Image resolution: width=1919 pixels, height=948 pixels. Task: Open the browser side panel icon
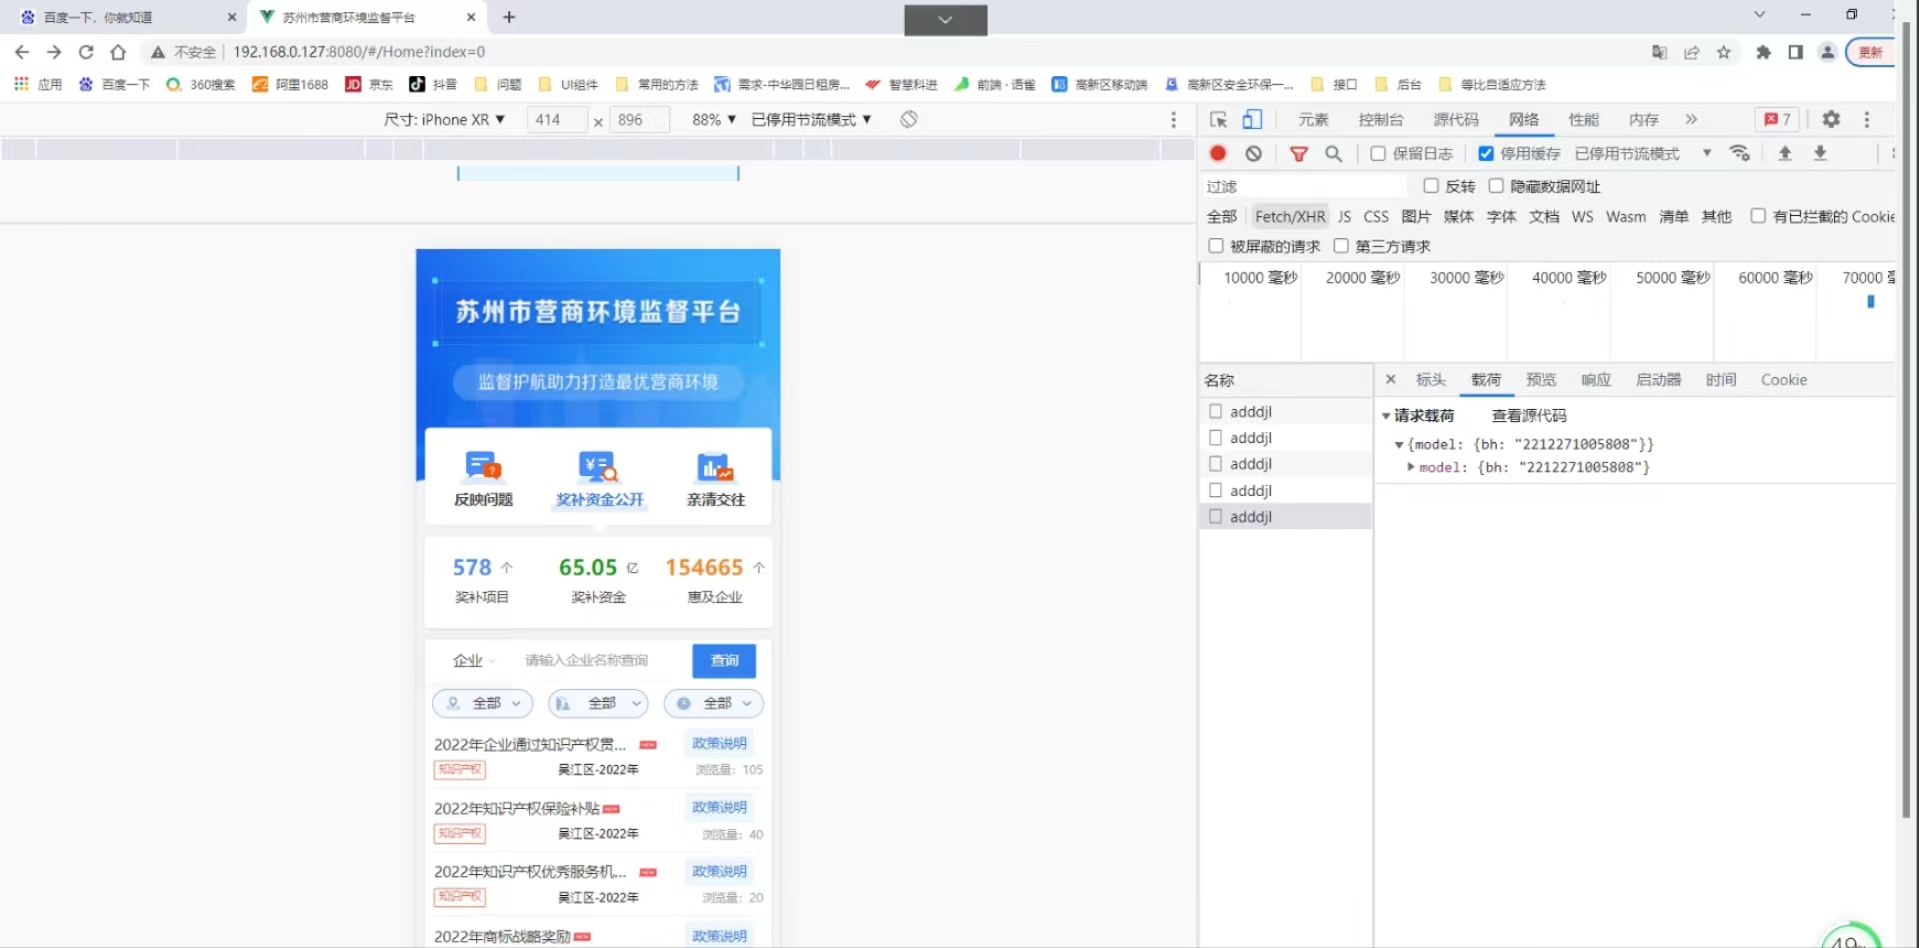coord(1795,52)
